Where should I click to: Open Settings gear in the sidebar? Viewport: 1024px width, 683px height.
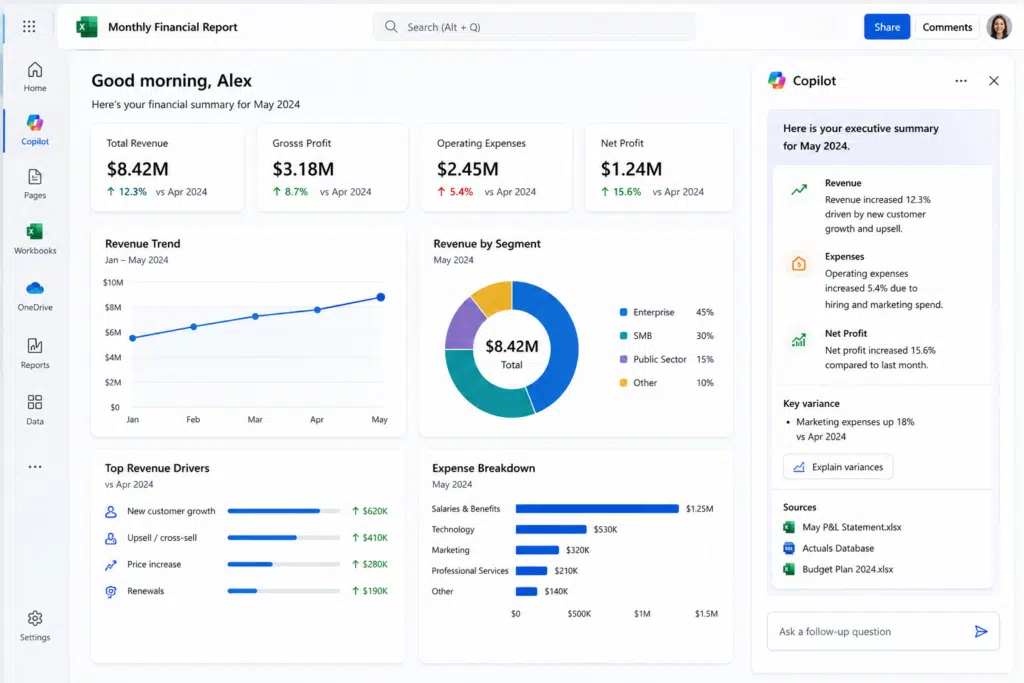pyautogui.click(x=35, y=626)
